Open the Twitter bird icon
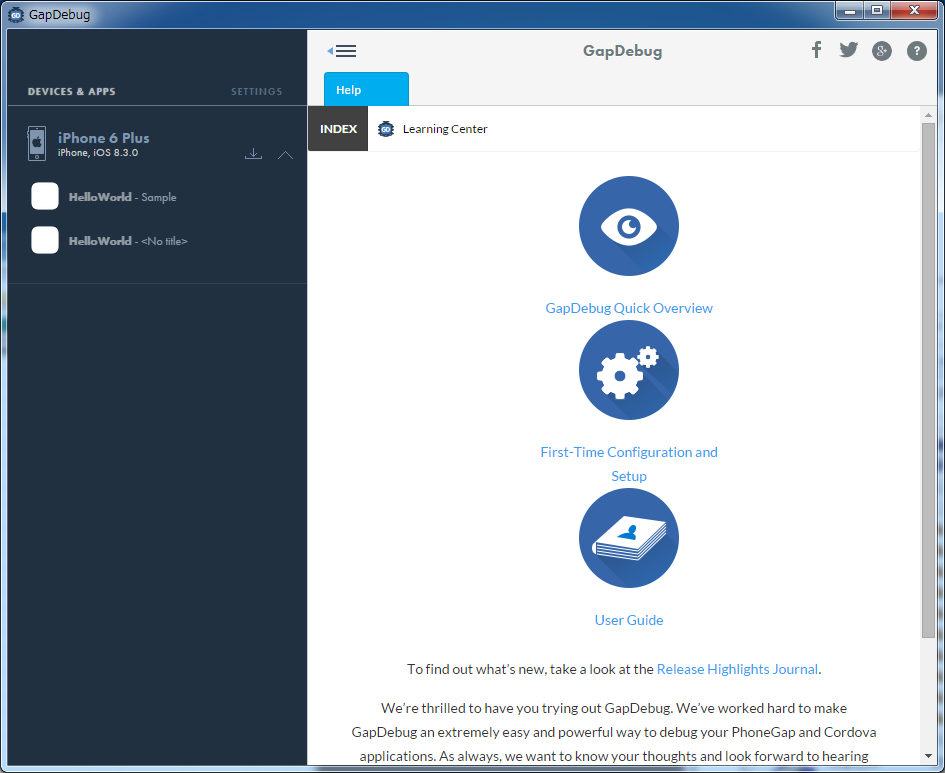Screen dimensions: 945x773 click(849, 50)
